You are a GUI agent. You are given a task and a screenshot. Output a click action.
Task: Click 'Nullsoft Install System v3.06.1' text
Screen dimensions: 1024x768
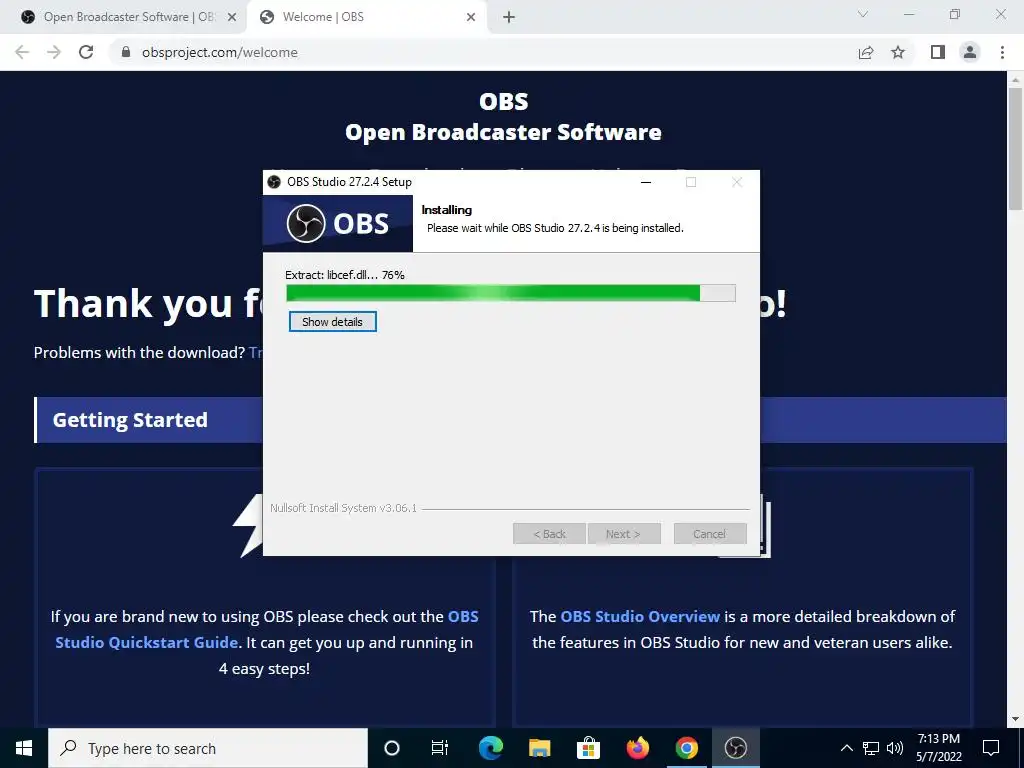344,507
